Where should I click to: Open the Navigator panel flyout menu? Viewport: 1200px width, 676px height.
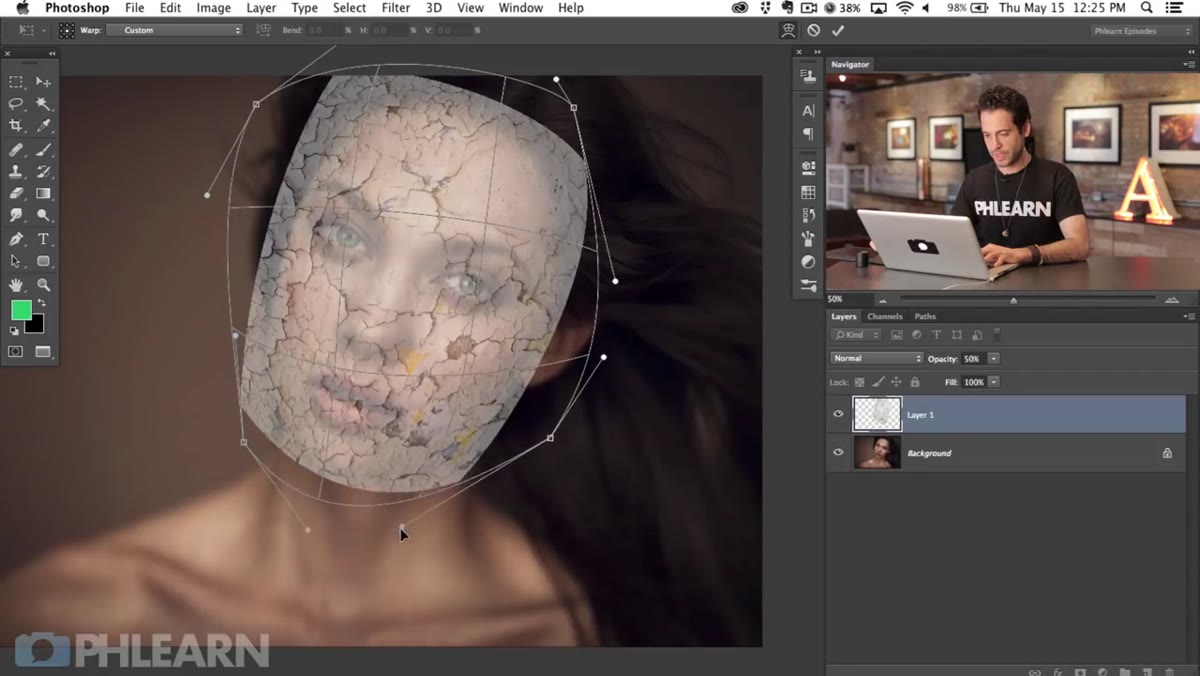coord(1188,64)
